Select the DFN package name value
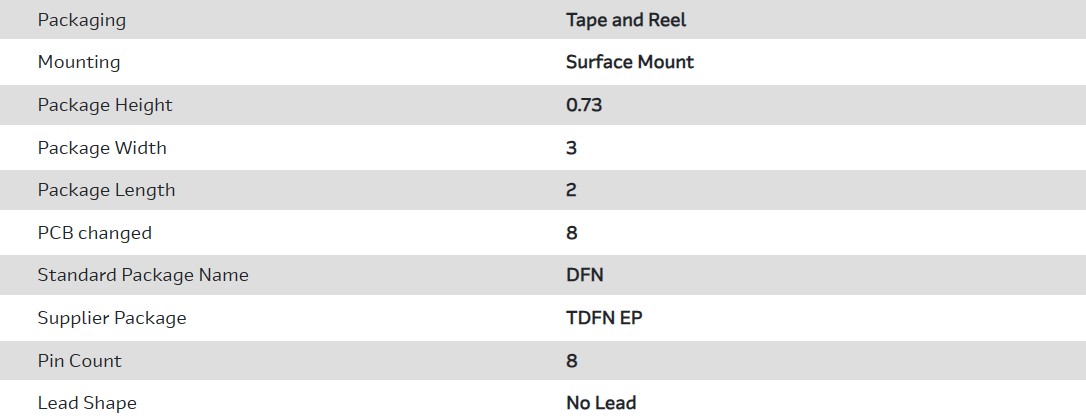Screen dimensions: 1086x420 coord(585,275)
